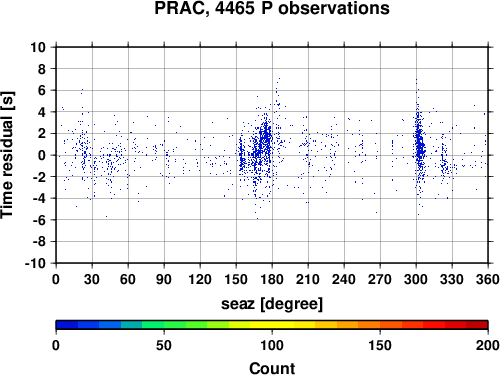Click the y-axis tick label -10
The width and height of the screenshot is (500, 375).
coord(35,263)
